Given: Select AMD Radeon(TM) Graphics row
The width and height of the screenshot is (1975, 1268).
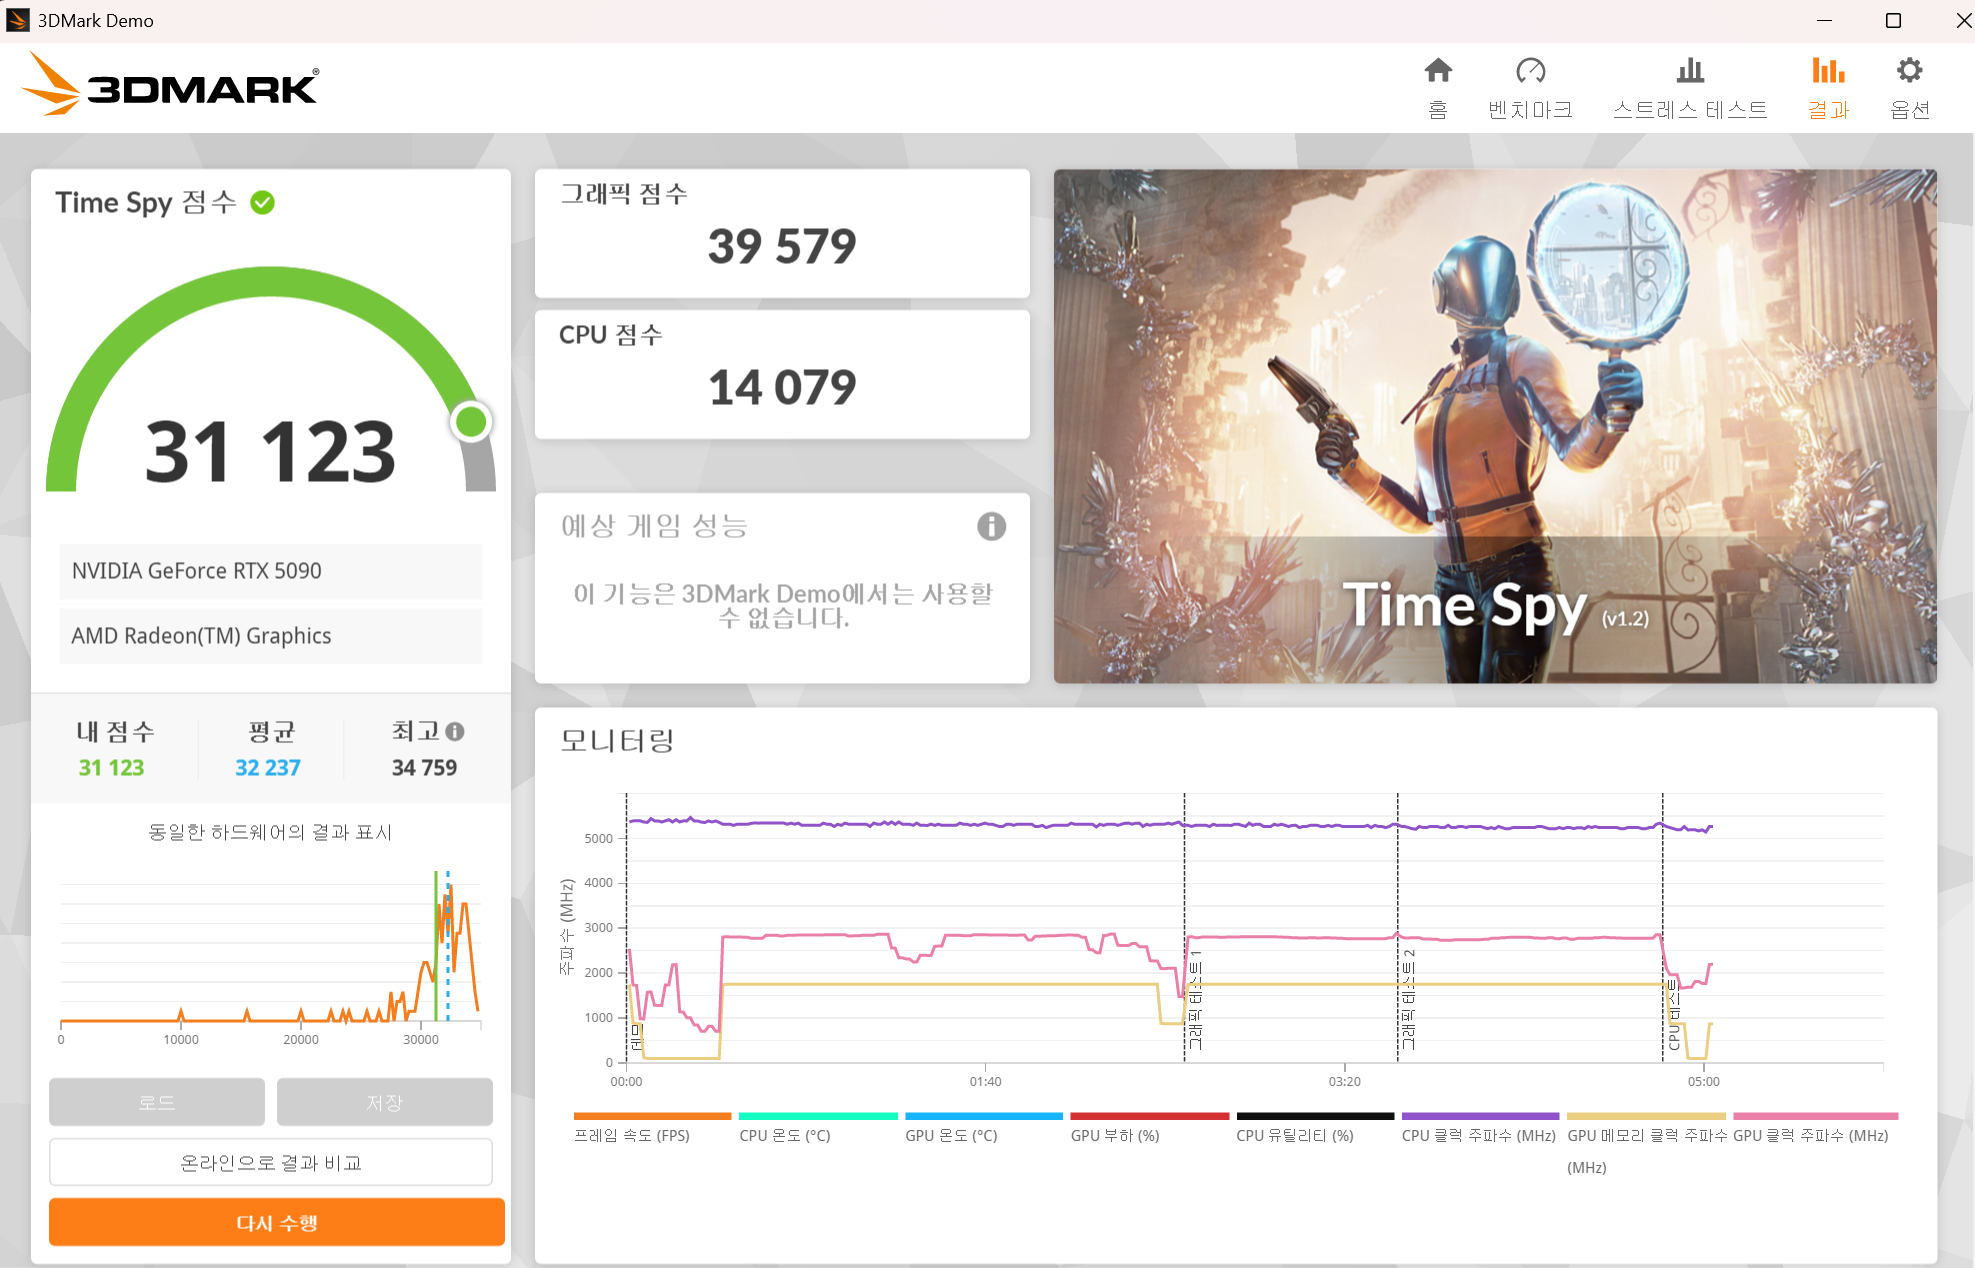Looking at the screenshot, I should (x=271, y=636).
